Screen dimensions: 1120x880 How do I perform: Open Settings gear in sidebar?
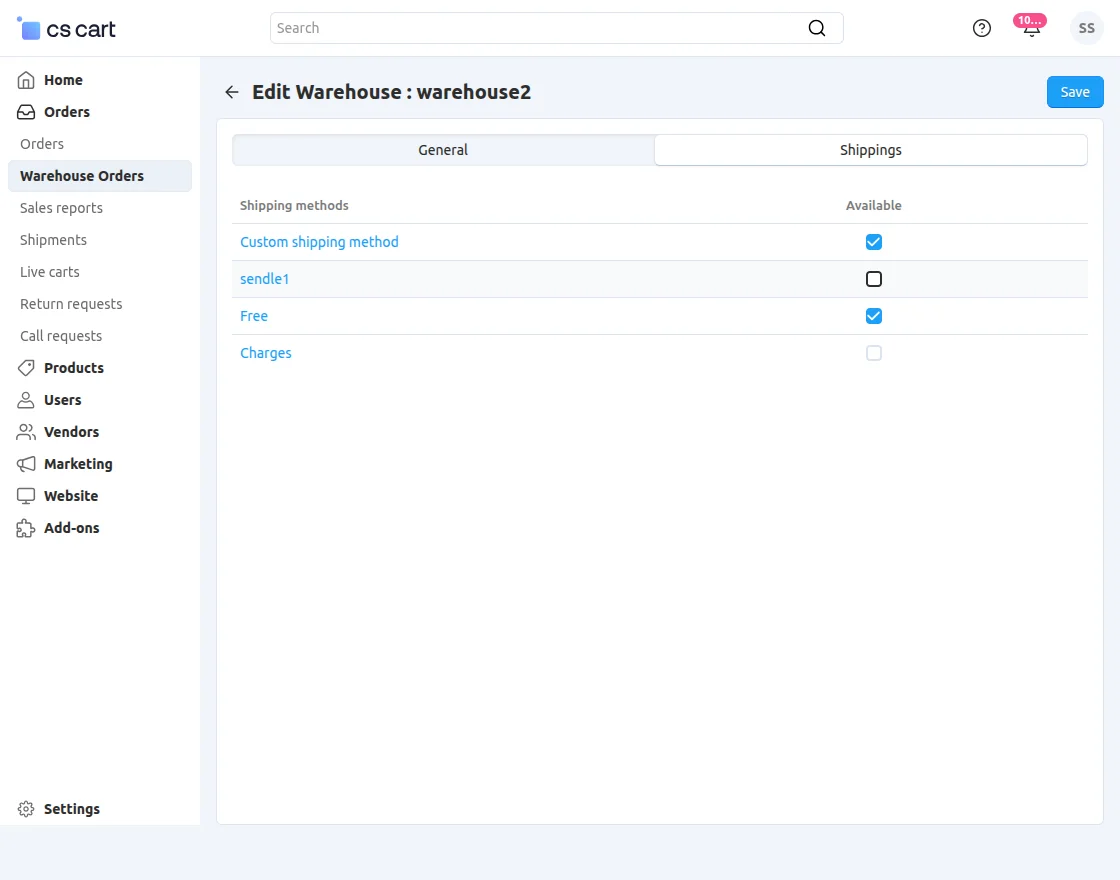coord(26,809)
